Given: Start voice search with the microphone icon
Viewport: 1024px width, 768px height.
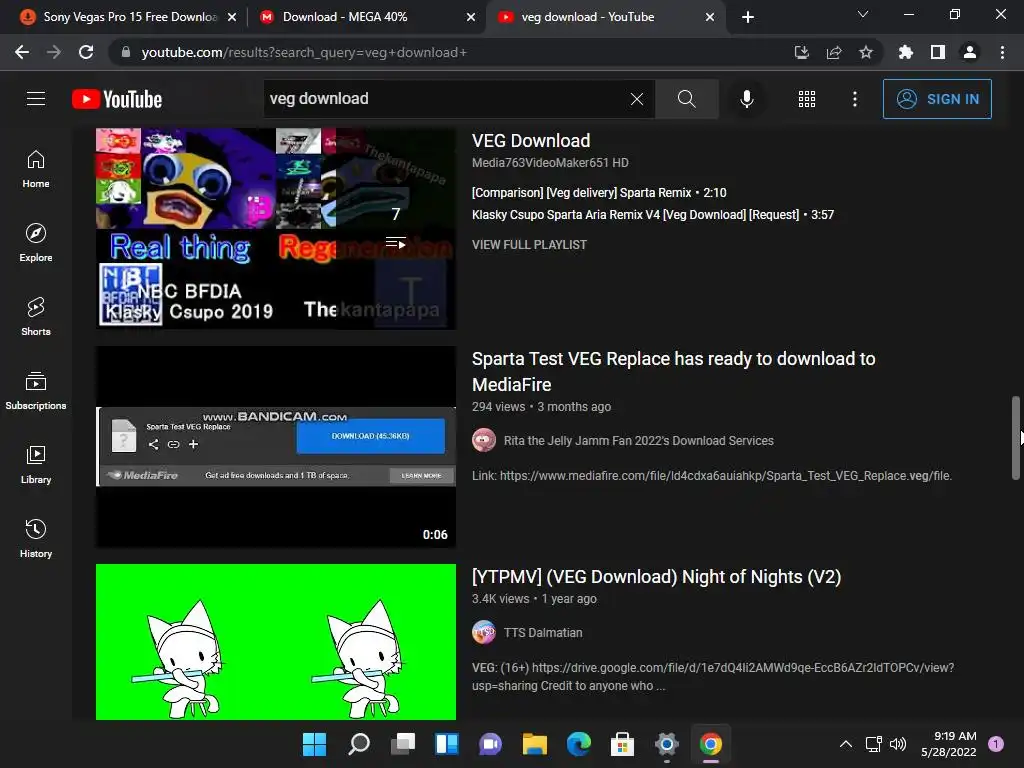Looking at the screenshot, I should click(x=746, y=99).
